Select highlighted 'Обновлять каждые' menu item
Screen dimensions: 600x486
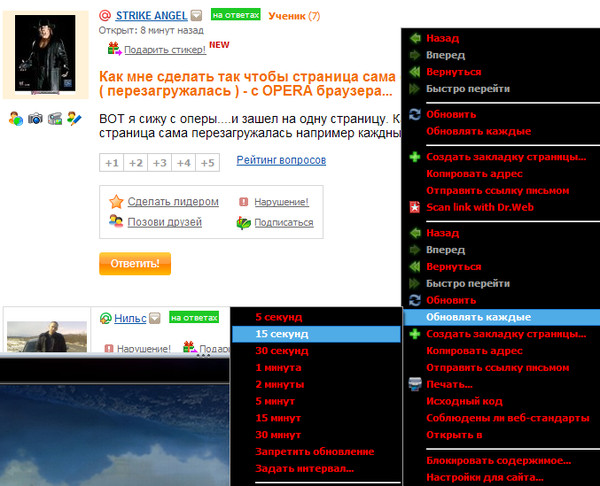coord(502,317)
